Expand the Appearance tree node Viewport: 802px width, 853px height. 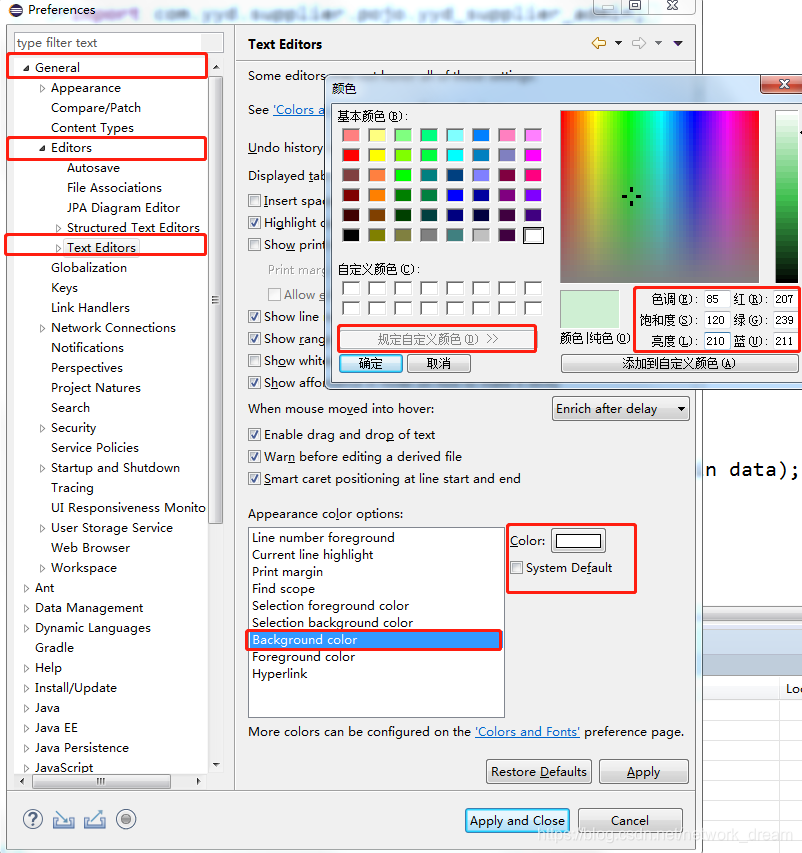click(42, 88)
